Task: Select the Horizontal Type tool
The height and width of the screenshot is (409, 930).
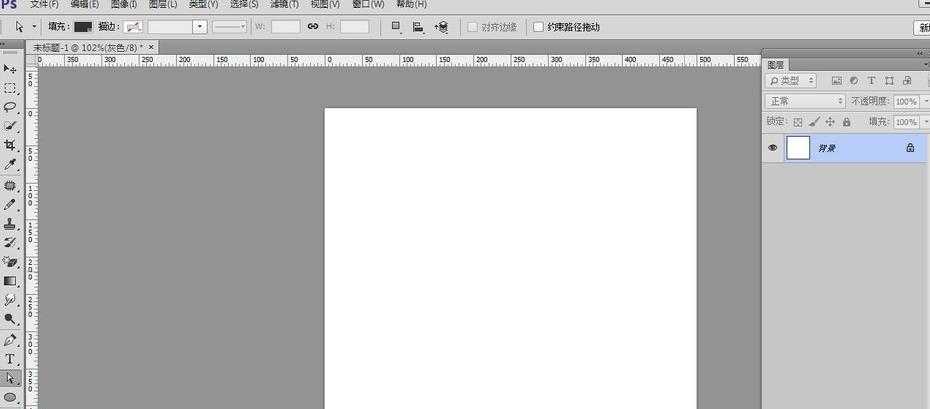Action: click(10, 359)
